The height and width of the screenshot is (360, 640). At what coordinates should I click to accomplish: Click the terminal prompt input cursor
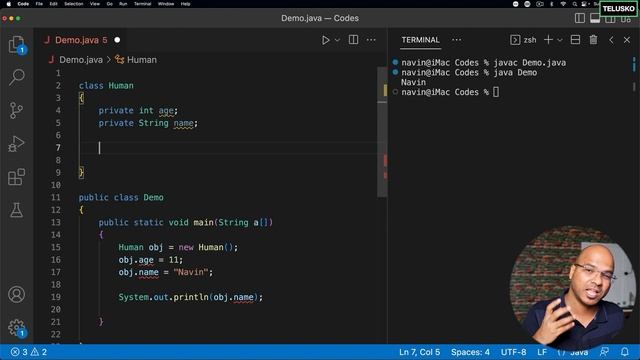(496, 92)
